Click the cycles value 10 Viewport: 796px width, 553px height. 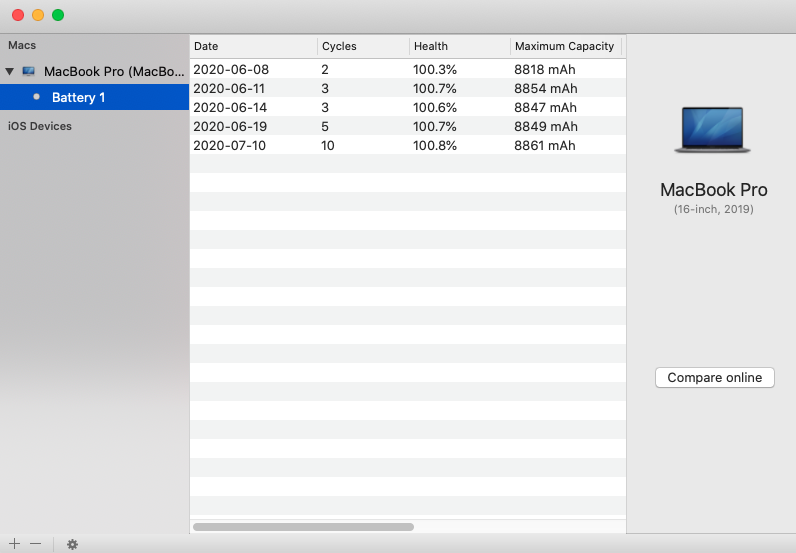[327, 146]
